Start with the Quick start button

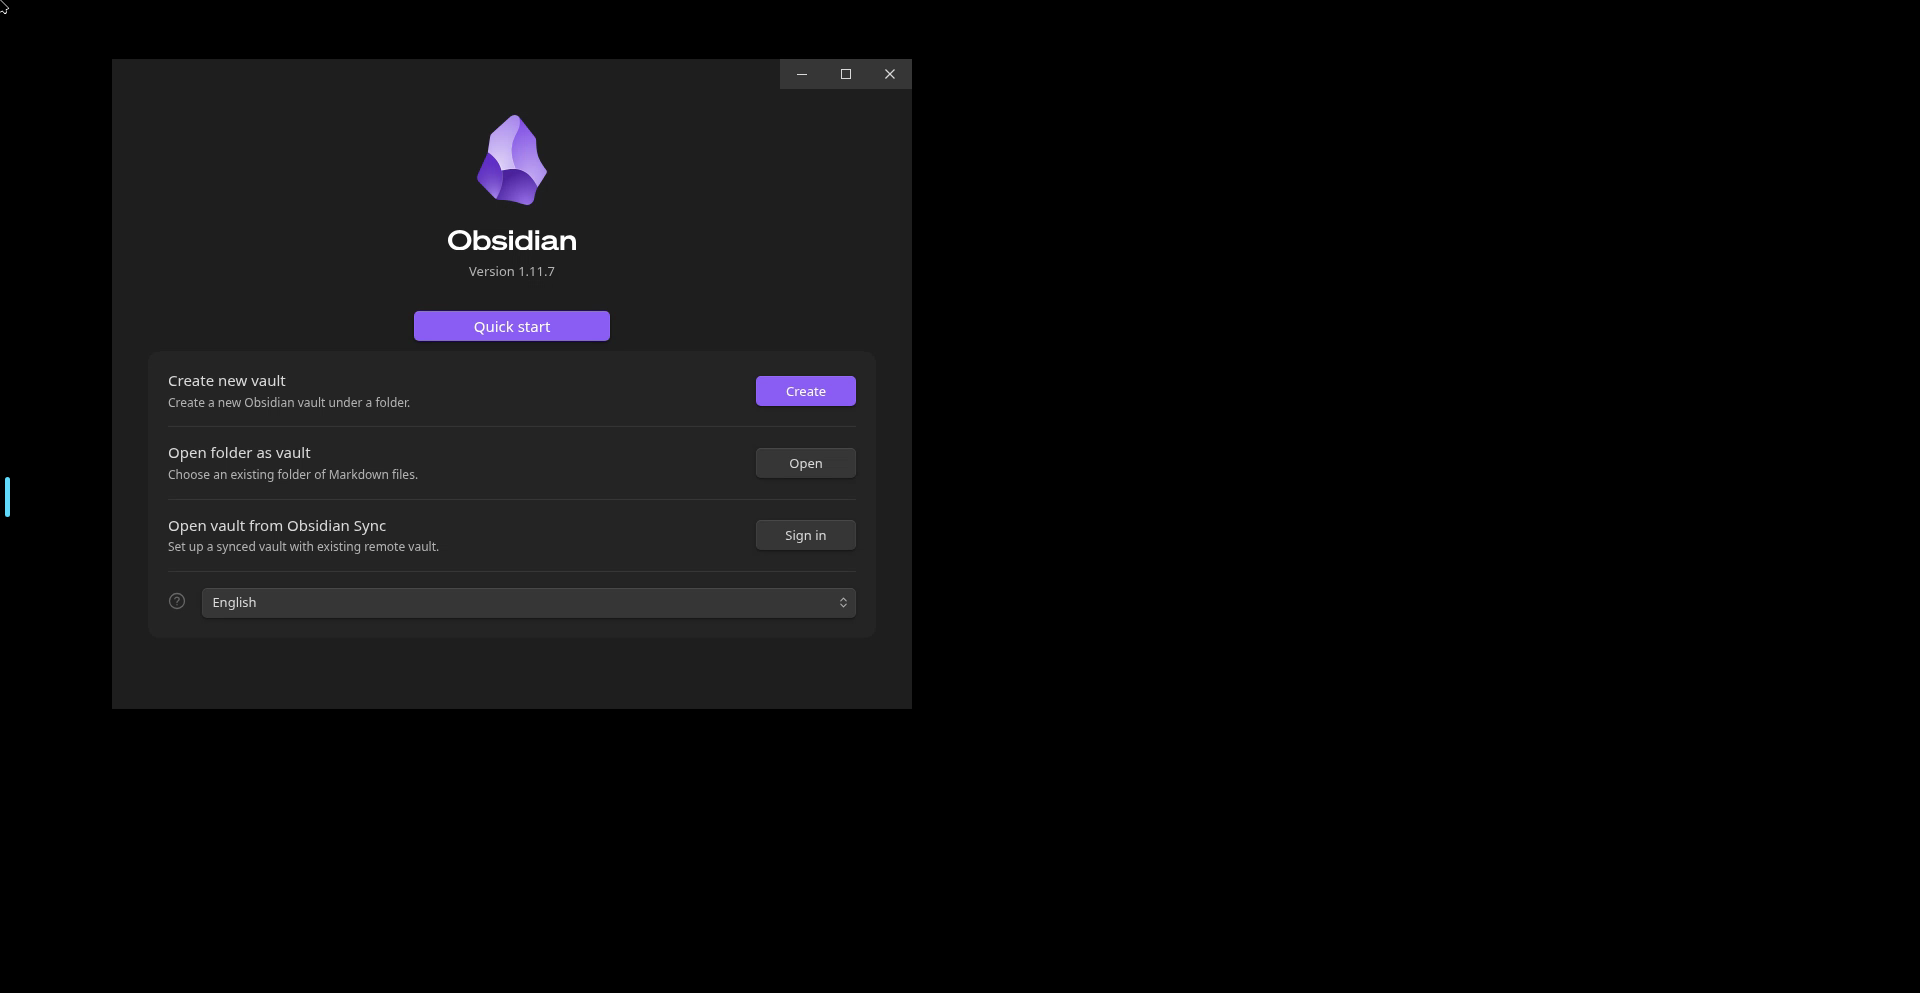512,326
